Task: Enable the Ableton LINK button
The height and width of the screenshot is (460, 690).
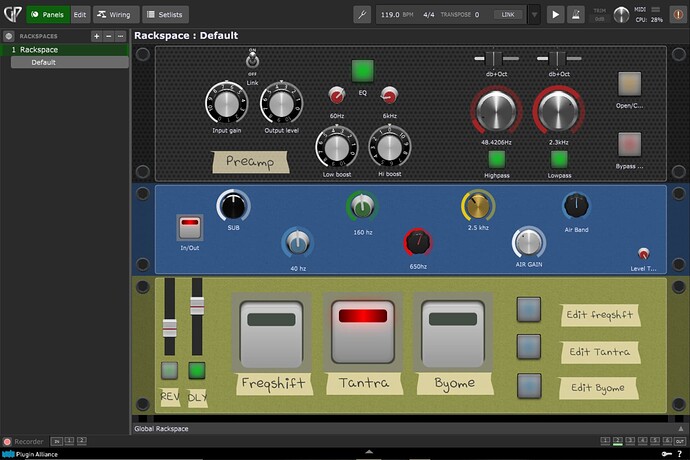Action: pyautogui.click(x=508, y=15)
